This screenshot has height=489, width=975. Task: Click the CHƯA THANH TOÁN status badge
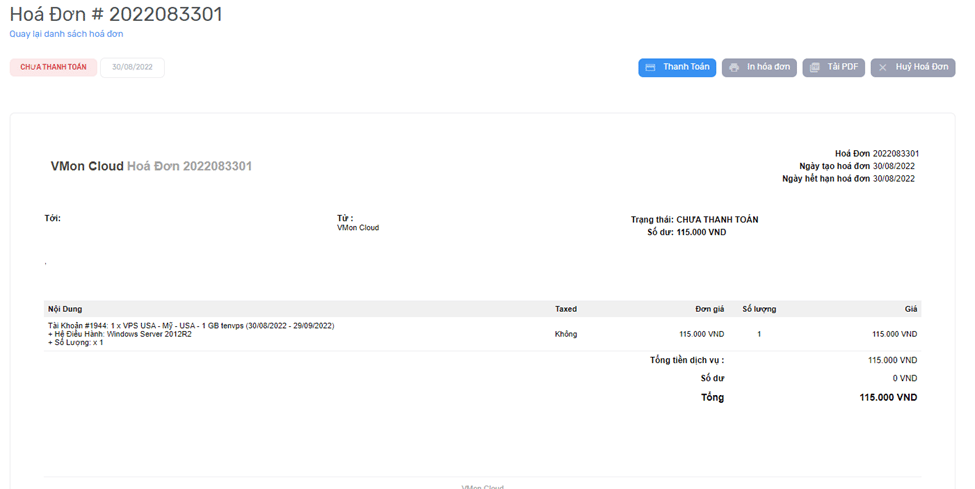pyautogui.click(x=54, y=68)
